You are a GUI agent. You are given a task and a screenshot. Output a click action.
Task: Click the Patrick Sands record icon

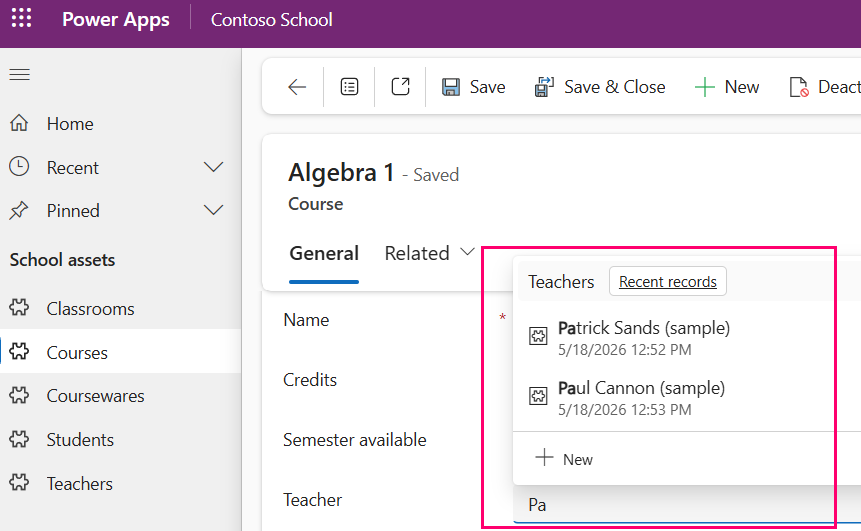pyautogui.click(x=538, y=336)
